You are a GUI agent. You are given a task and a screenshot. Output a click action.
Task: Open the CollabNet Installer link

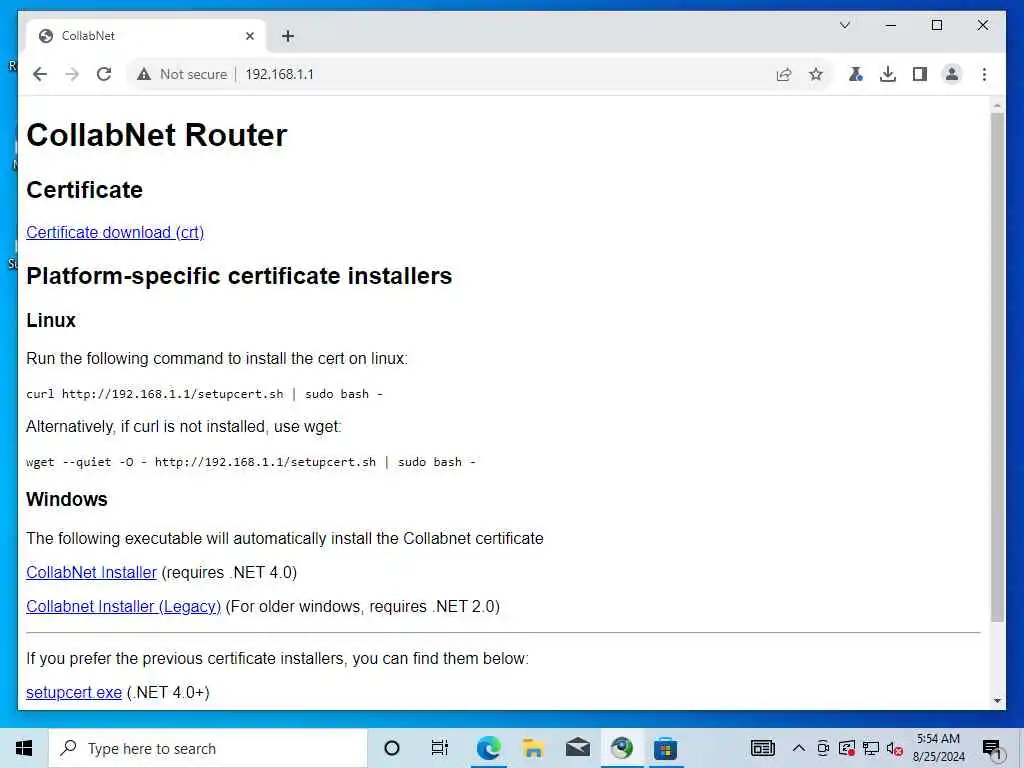[x=91, y=572]
